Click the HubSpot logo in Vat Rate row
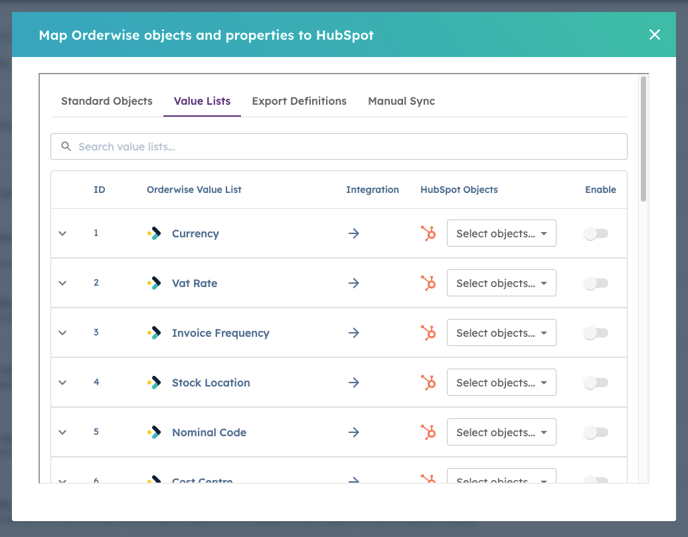 [428, 283]
